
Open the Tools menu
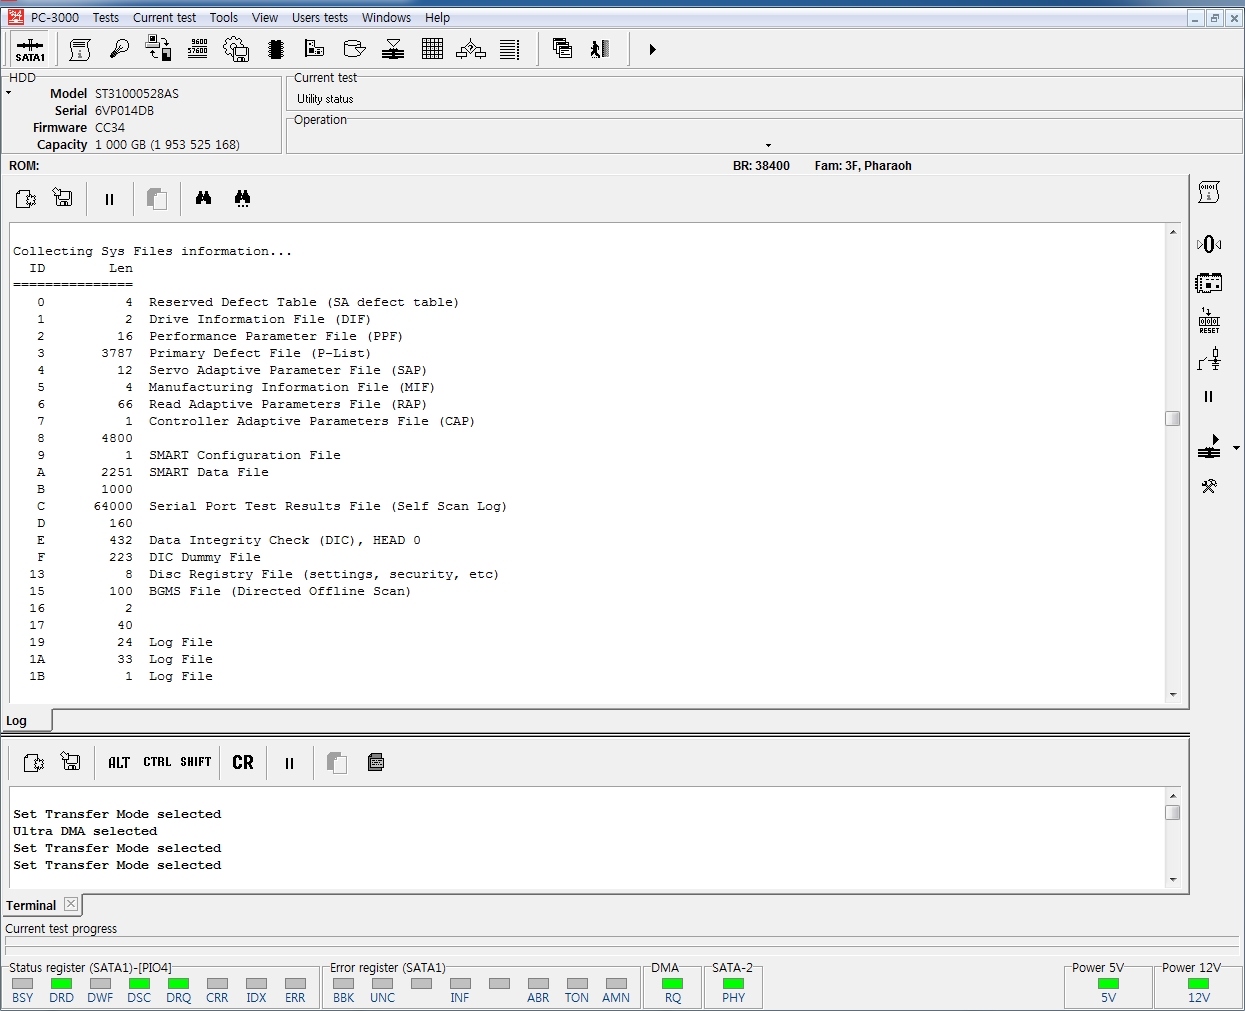coord(224,17)
